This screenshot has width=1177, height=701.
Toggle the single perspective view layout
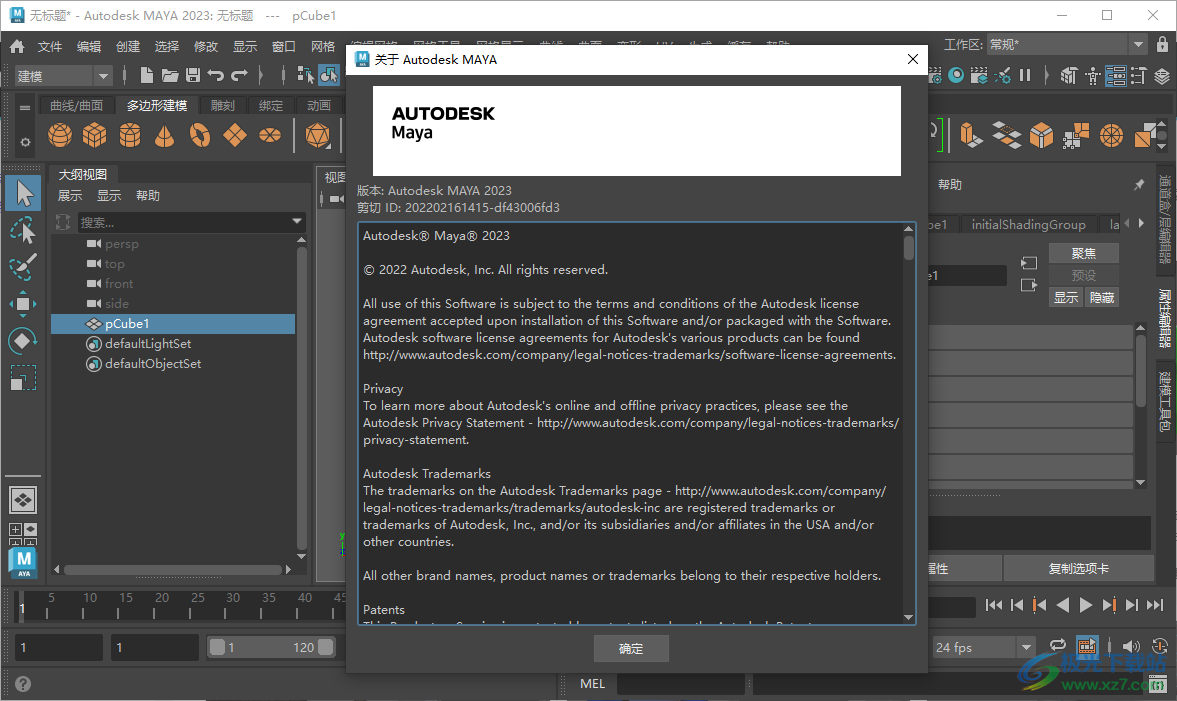click(23, 500)
